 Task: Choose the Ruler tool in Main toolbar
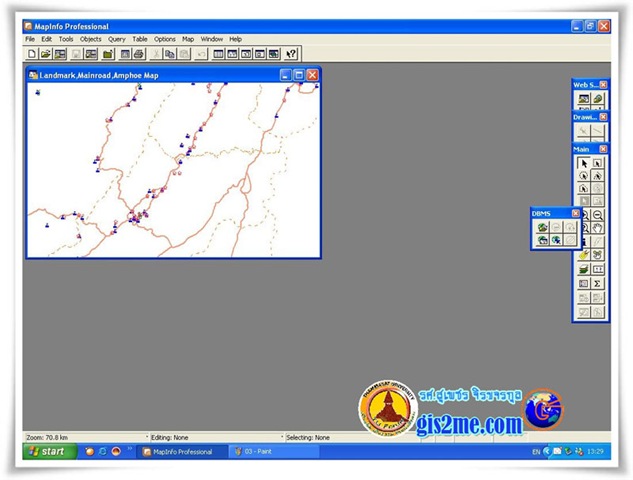pos(598,269)
